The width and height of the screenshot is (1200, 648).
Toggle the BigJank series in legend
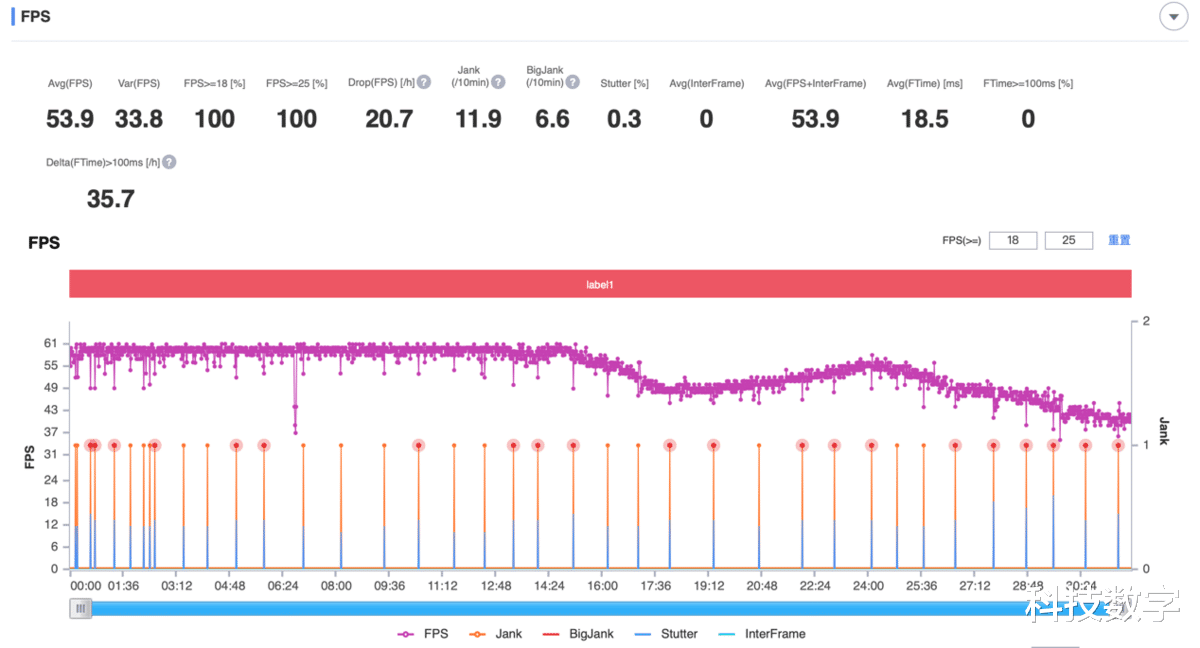[578, 634]
